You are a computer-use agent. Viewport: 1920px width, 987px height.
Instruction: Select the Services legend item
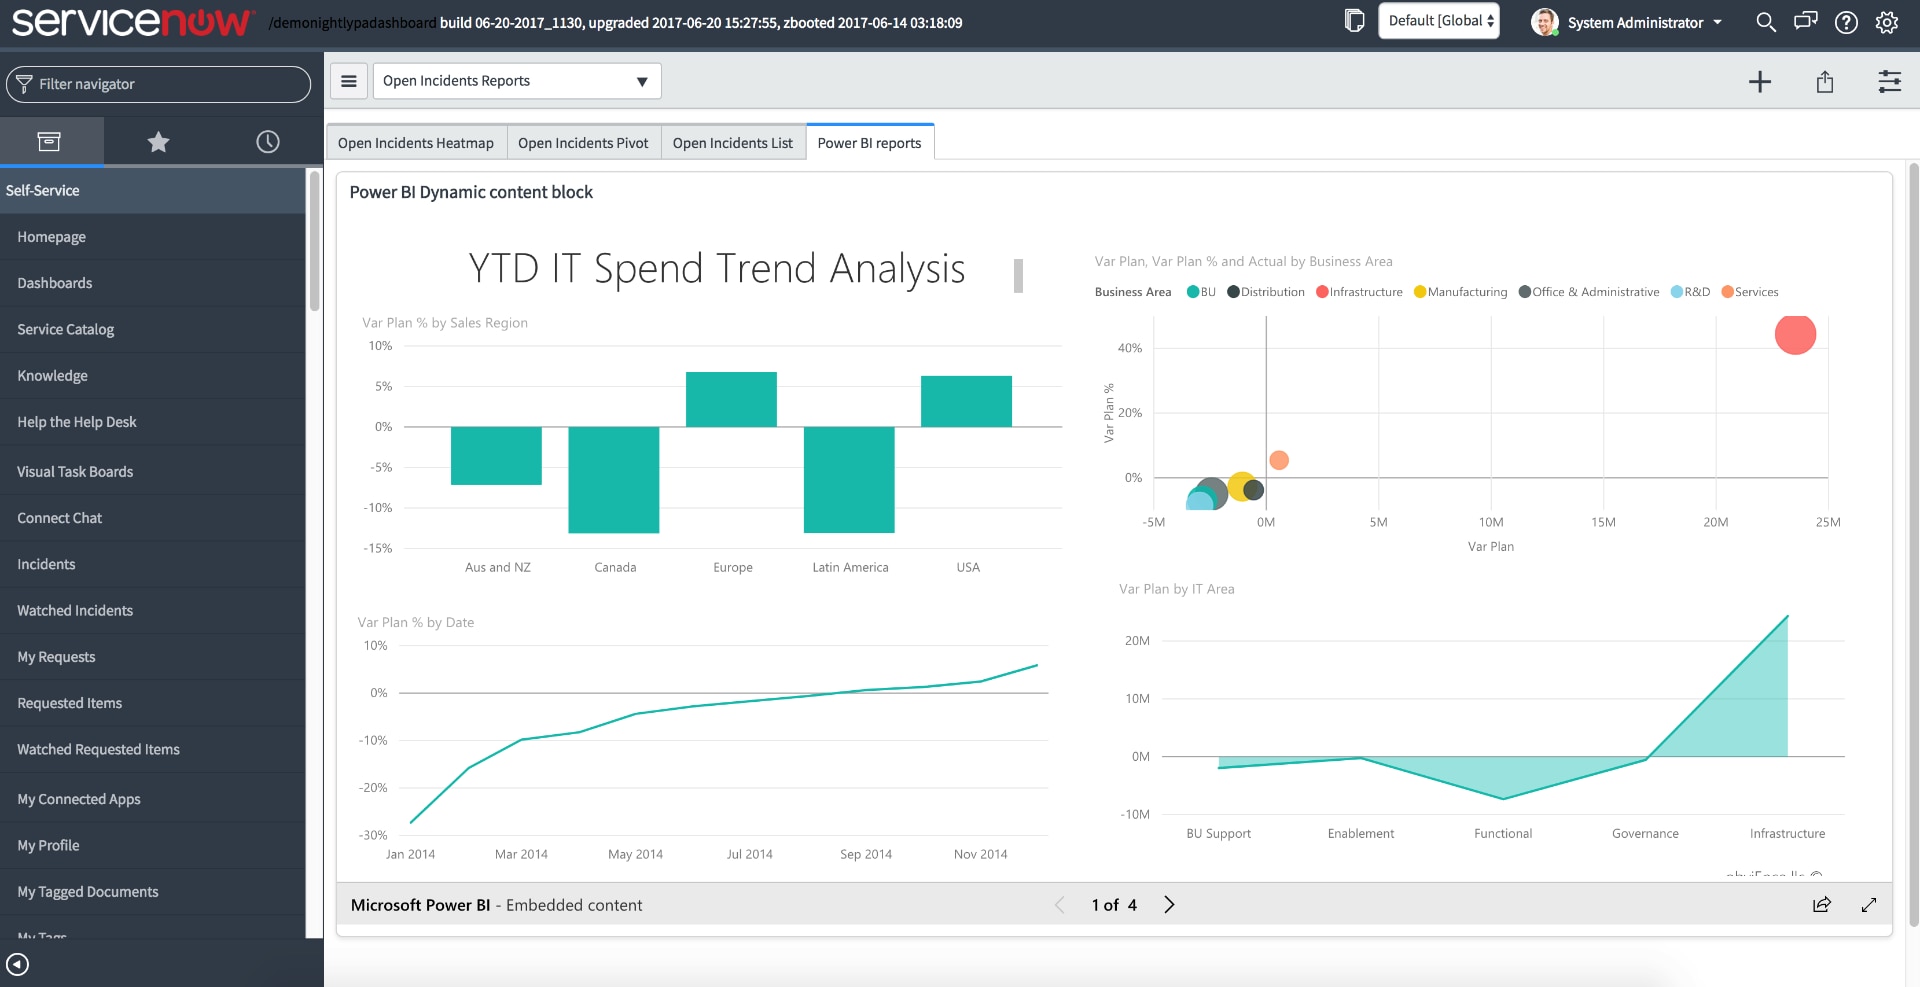(1750, 292)
